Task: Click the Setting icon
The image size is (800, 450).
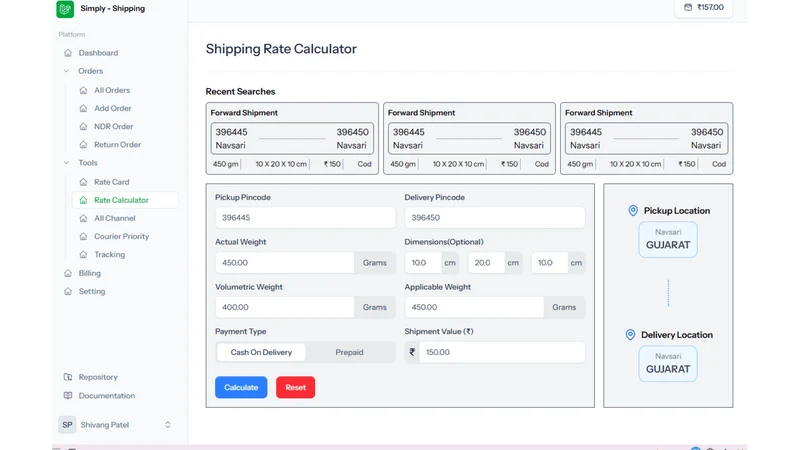Action: click(68, 291)
